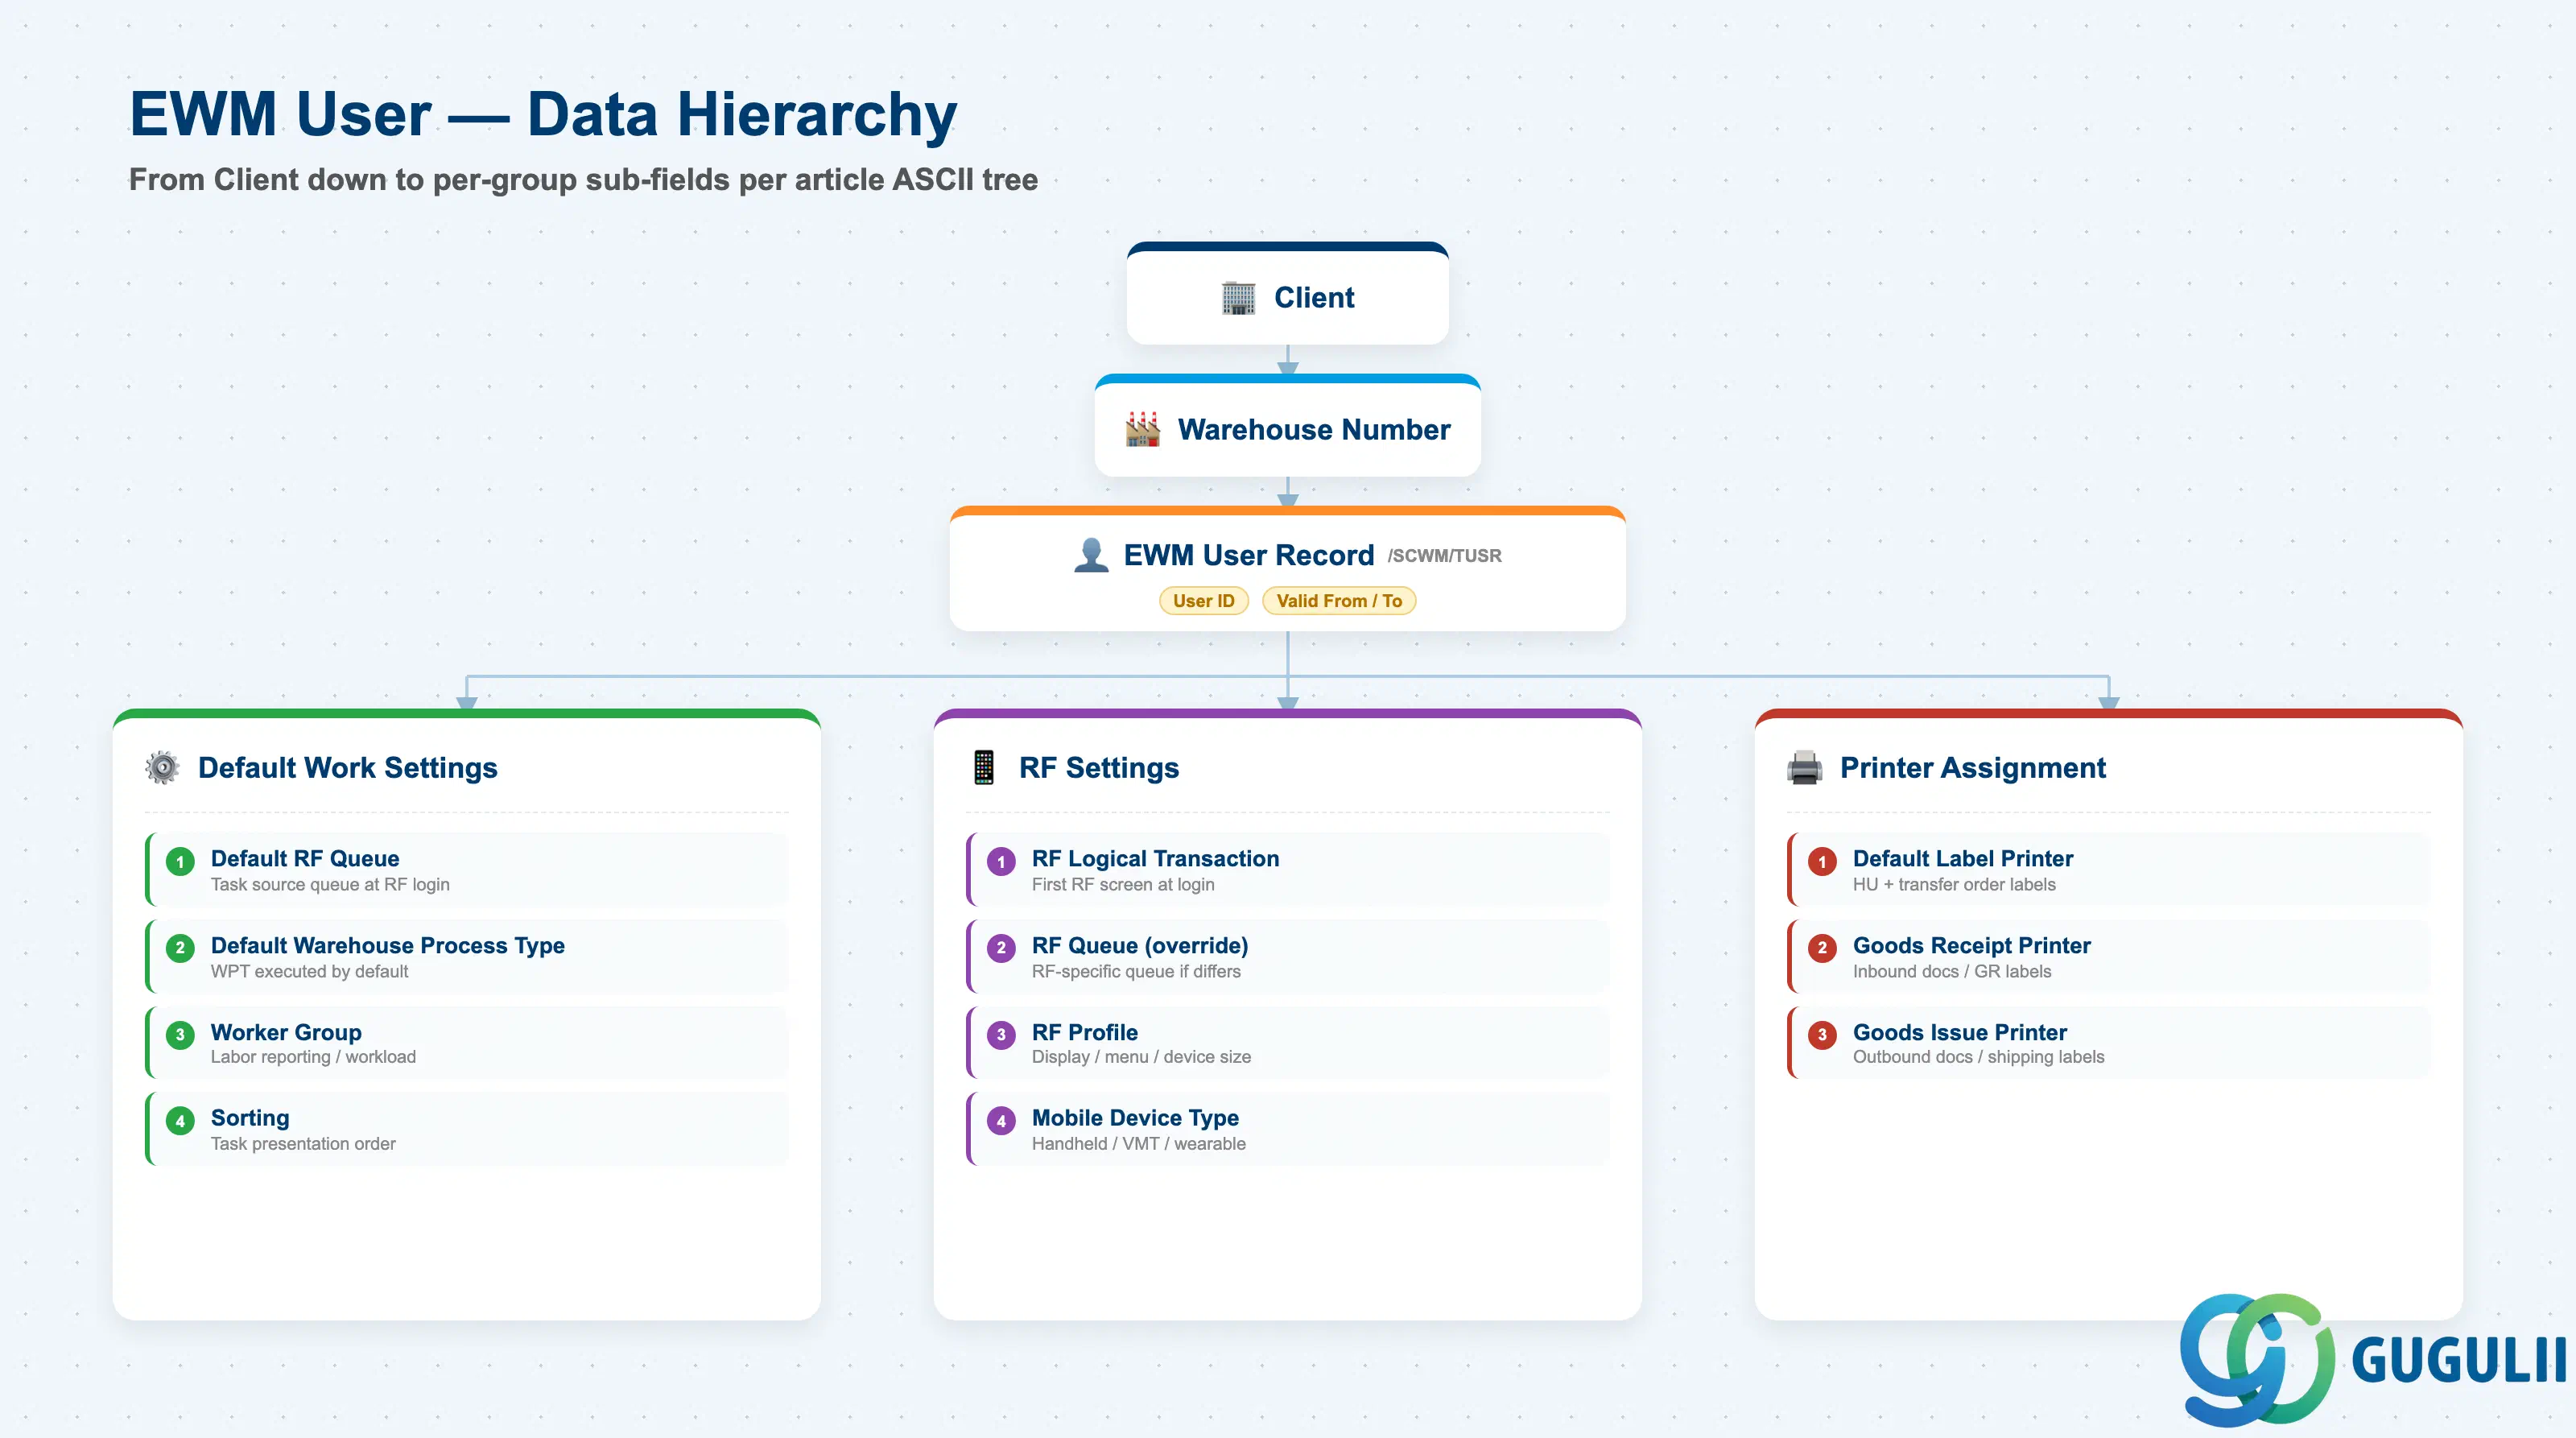Click number badge beside Sorting

pyautogui.click(x=180, y=1121)
